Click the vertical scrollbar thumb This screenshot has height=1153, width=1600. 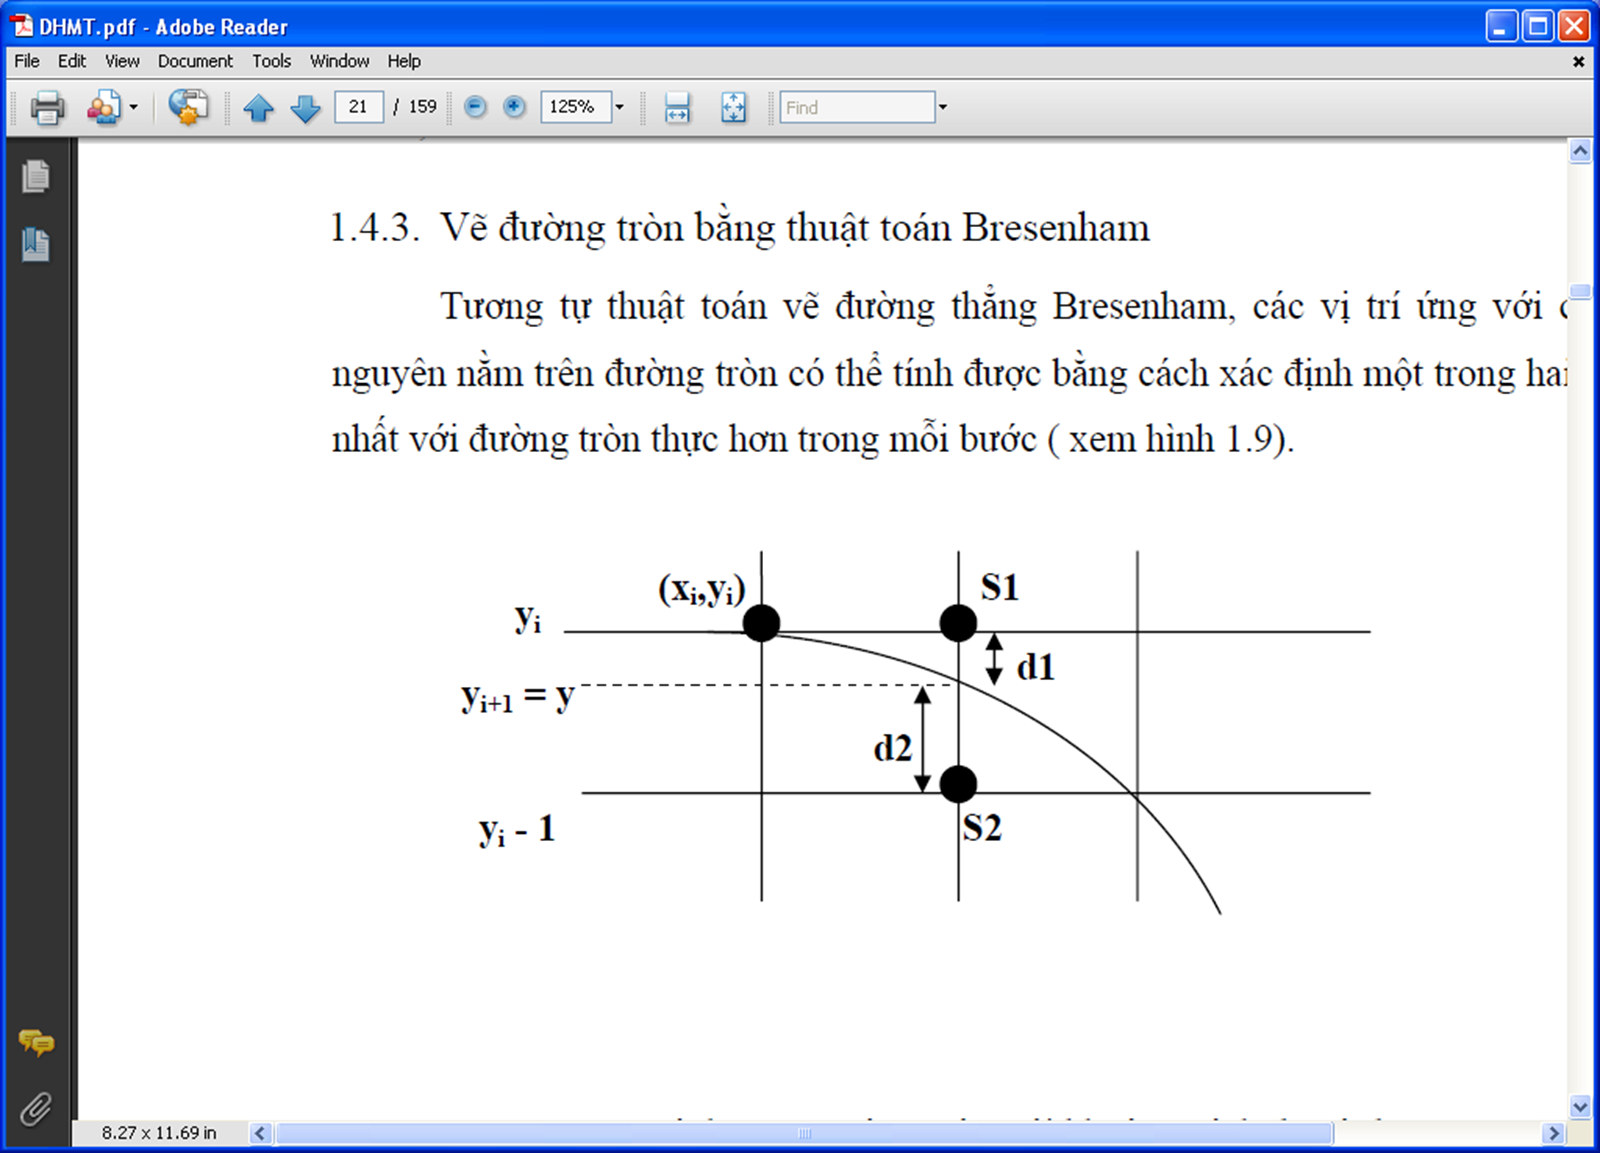coord(1580,291)
